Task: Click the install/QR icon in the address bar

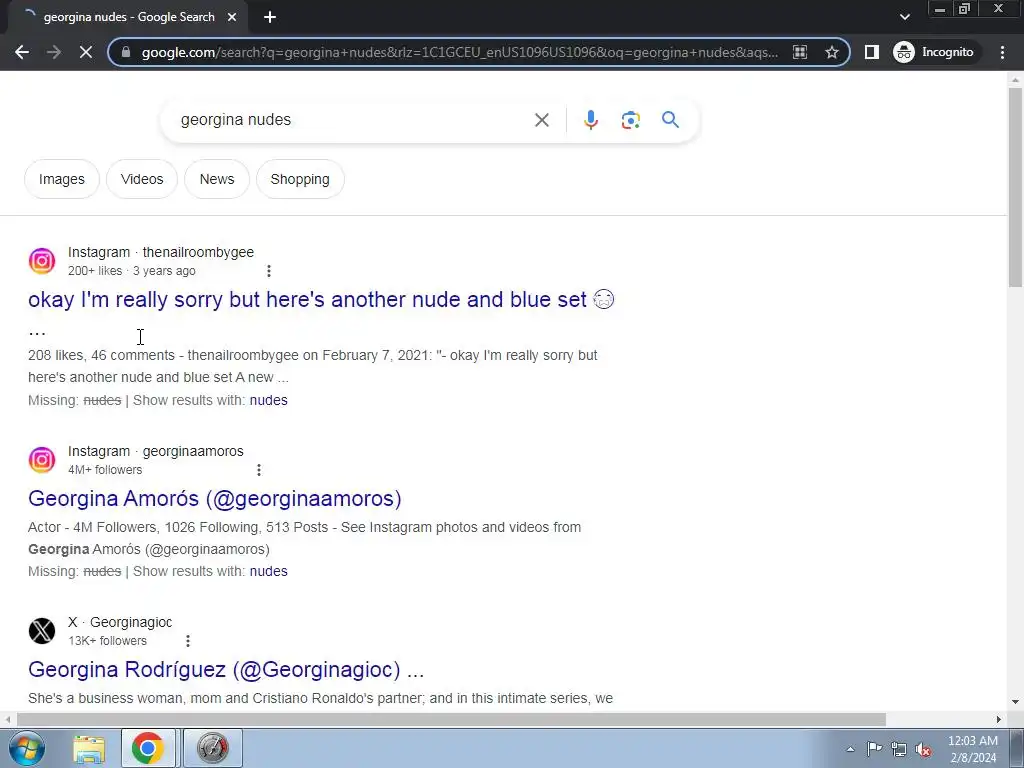Action: coord(800,52)
